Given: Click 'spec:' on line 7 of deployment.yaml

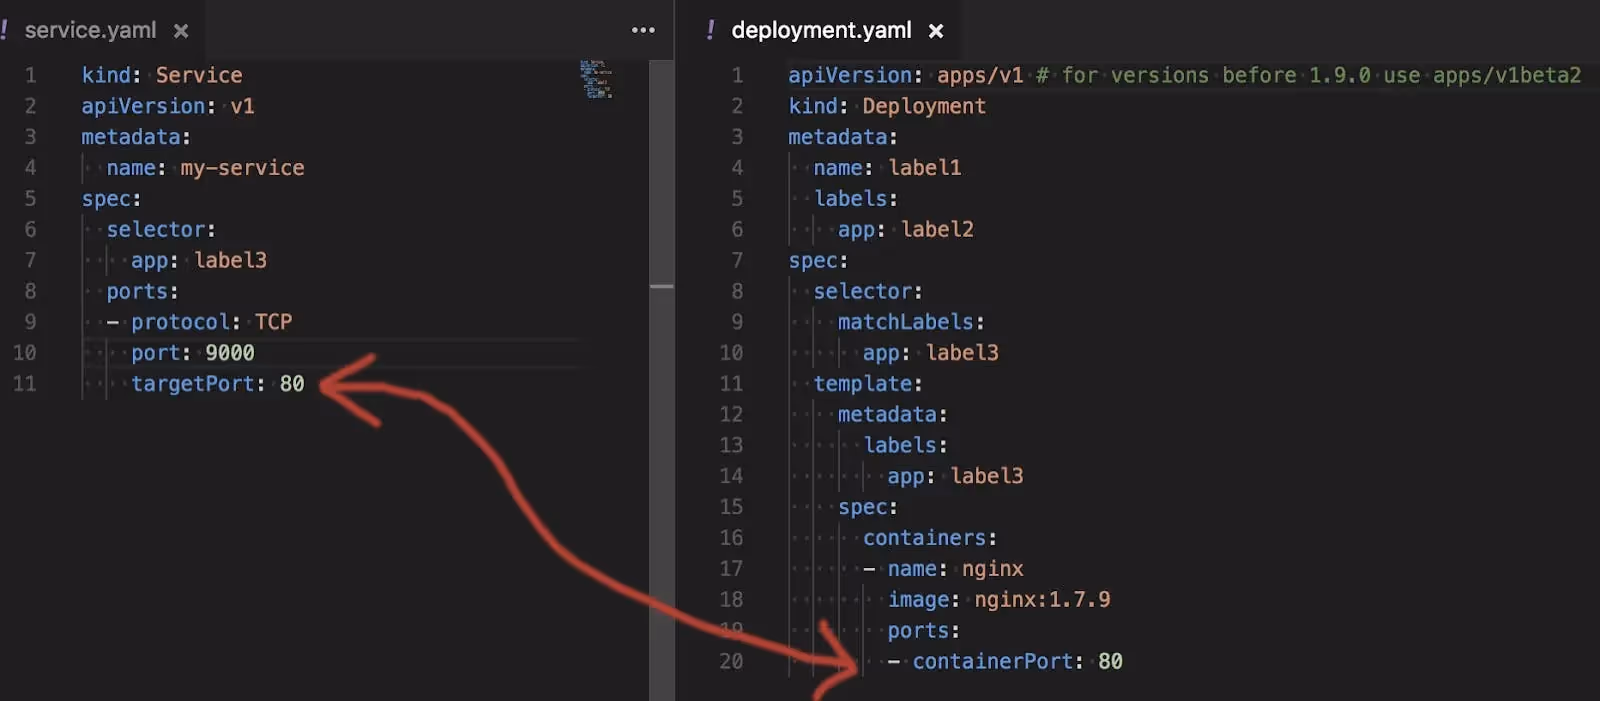Looking at the screenshot, I should coord(818,260).
